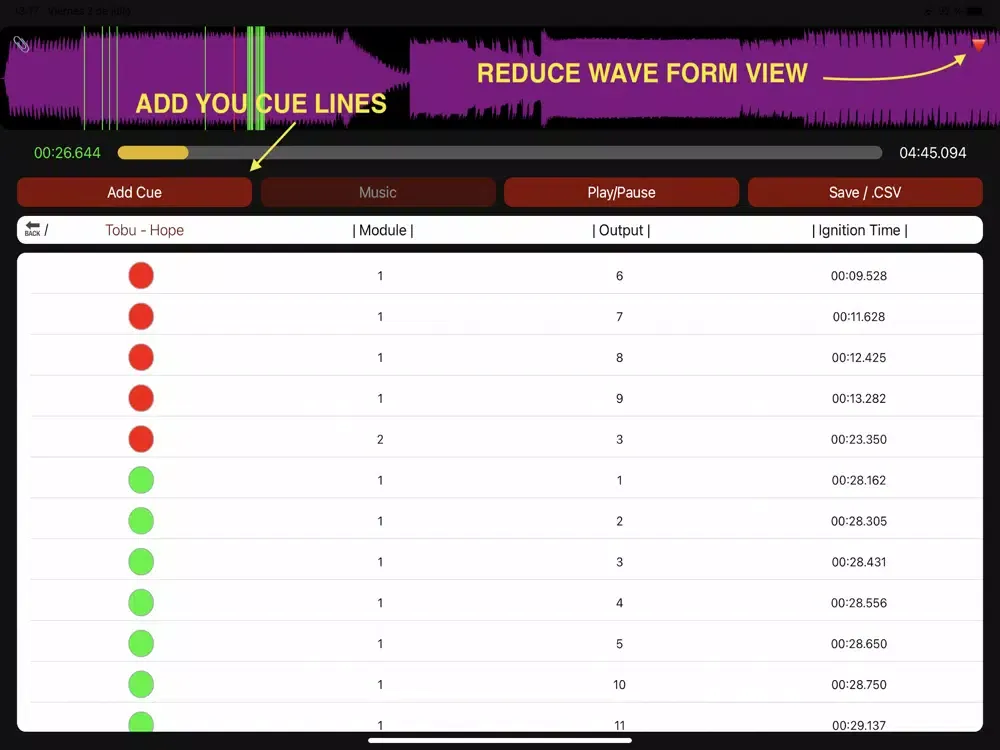Image resolution: width=1000 pixels, height=750 pixels.
Task: Select ignition time 00:28.556
Action: pyautogui.click(x=858, y=603)
